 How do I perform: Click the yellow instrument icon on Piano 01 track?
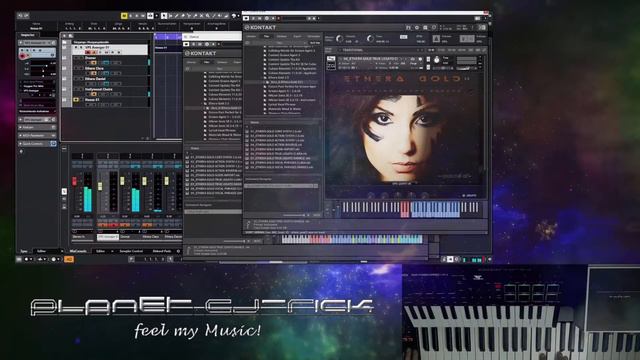click(76, 100)
